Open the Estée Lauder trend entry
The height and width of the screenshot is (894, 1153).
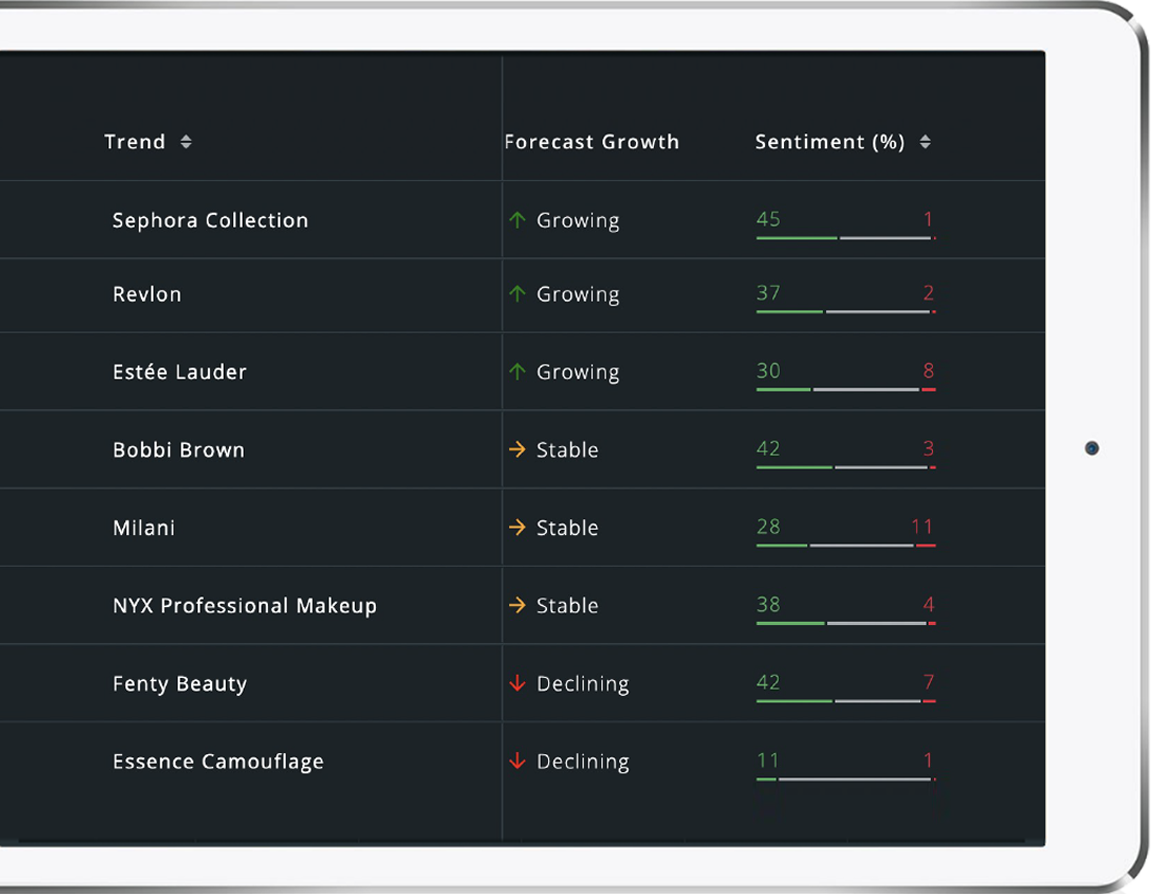click(x=180, y=372)
